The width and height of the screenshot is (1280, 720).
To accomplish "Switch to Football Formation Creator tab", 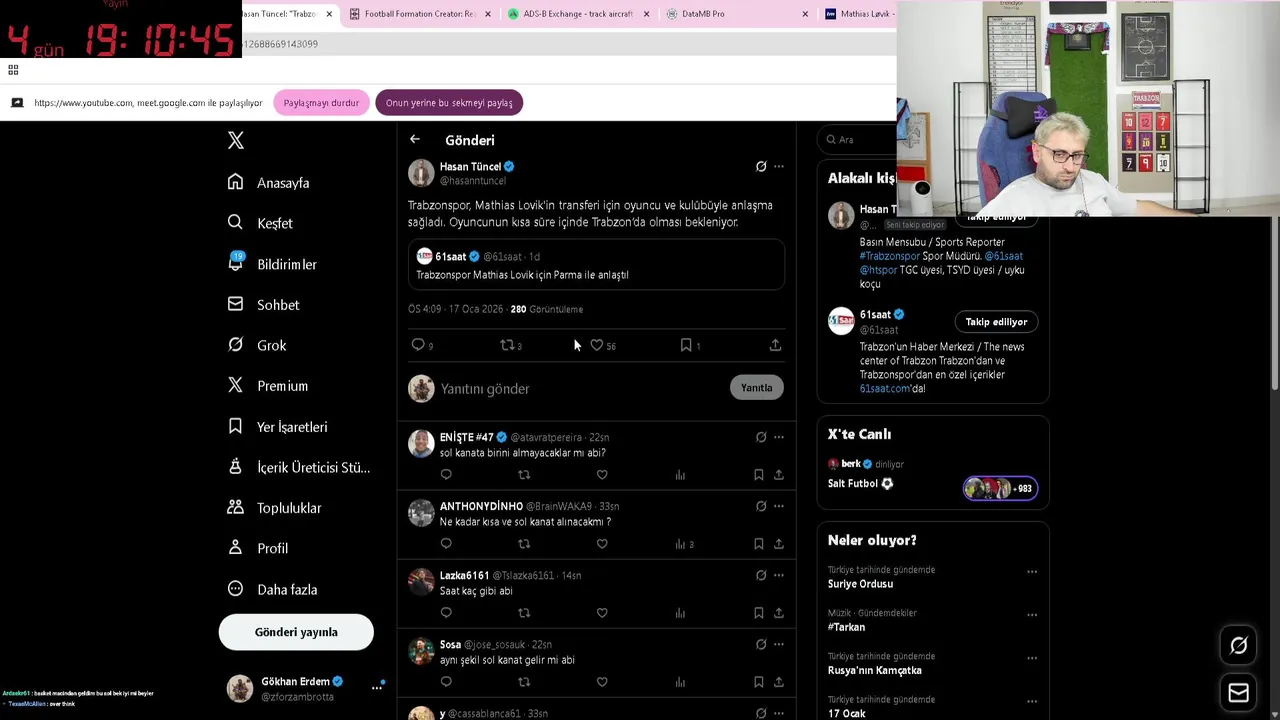I will point(419,14).
